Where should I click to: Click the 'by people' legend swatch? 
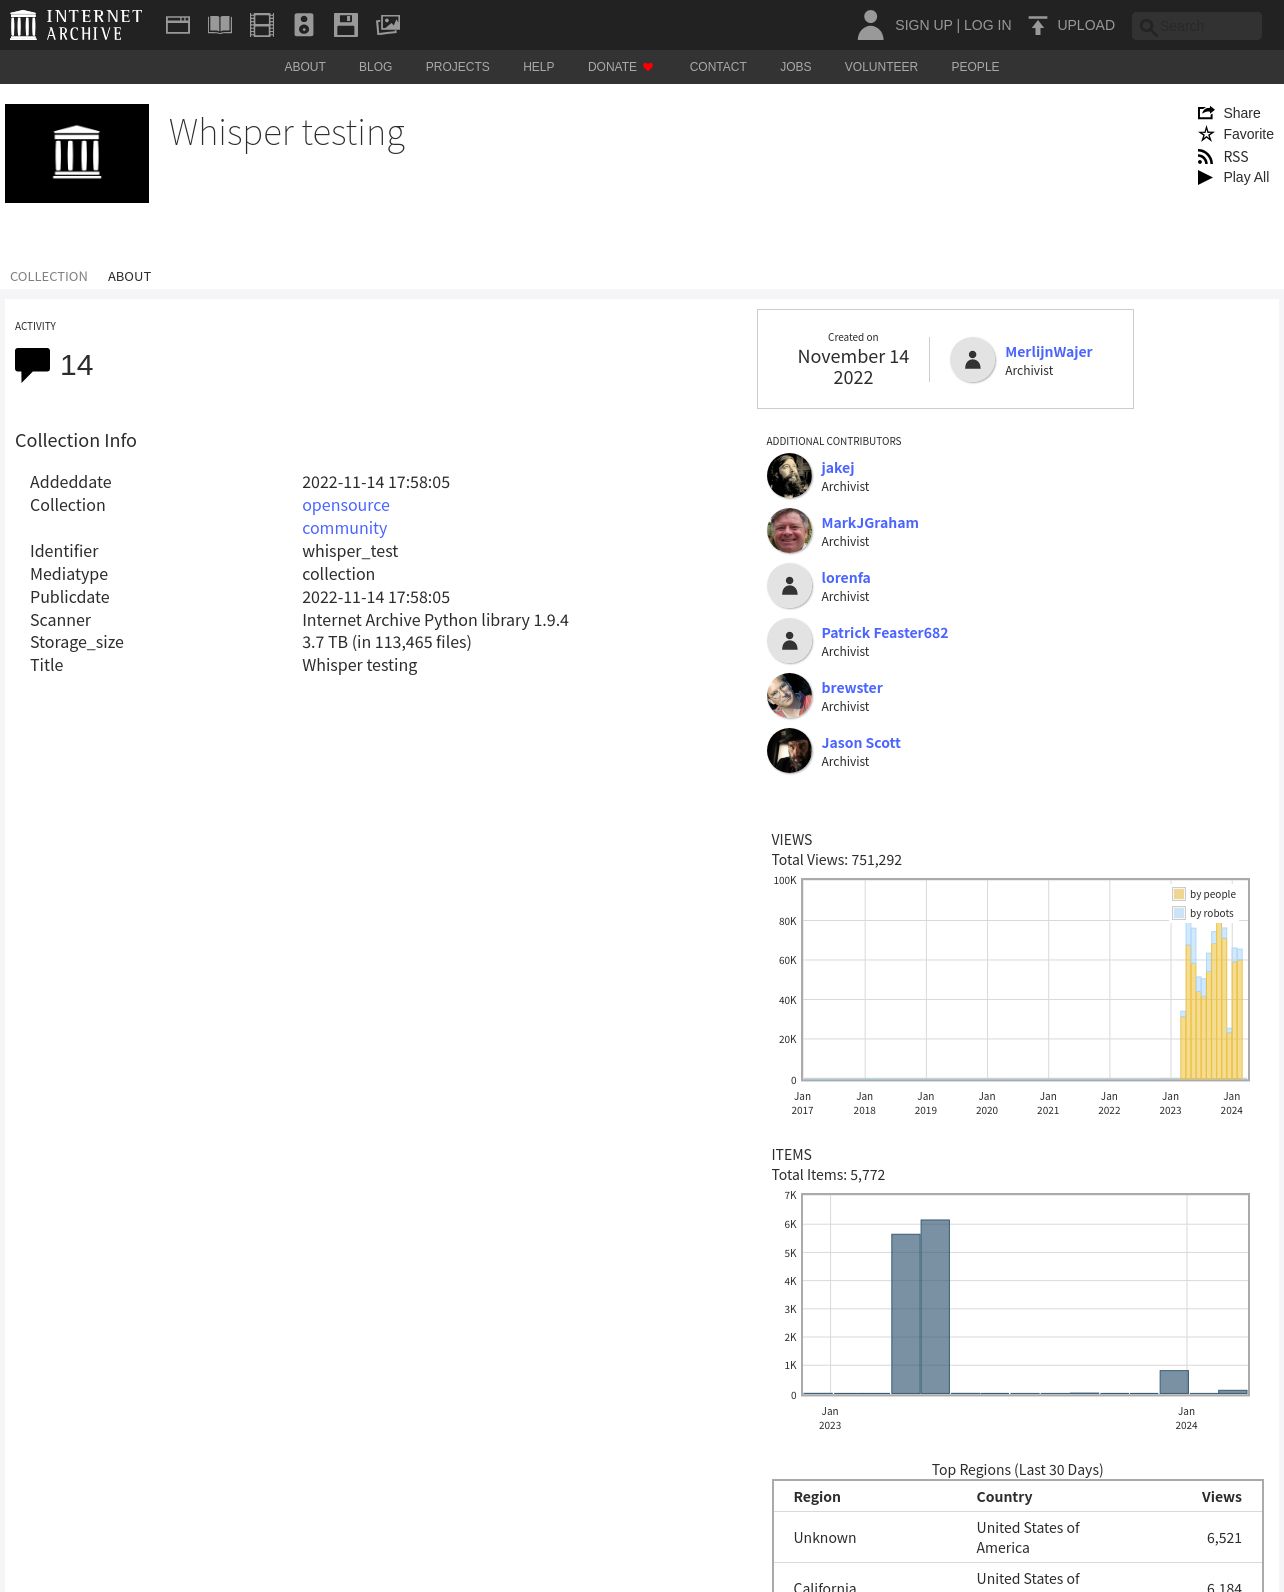[1179, 894]
